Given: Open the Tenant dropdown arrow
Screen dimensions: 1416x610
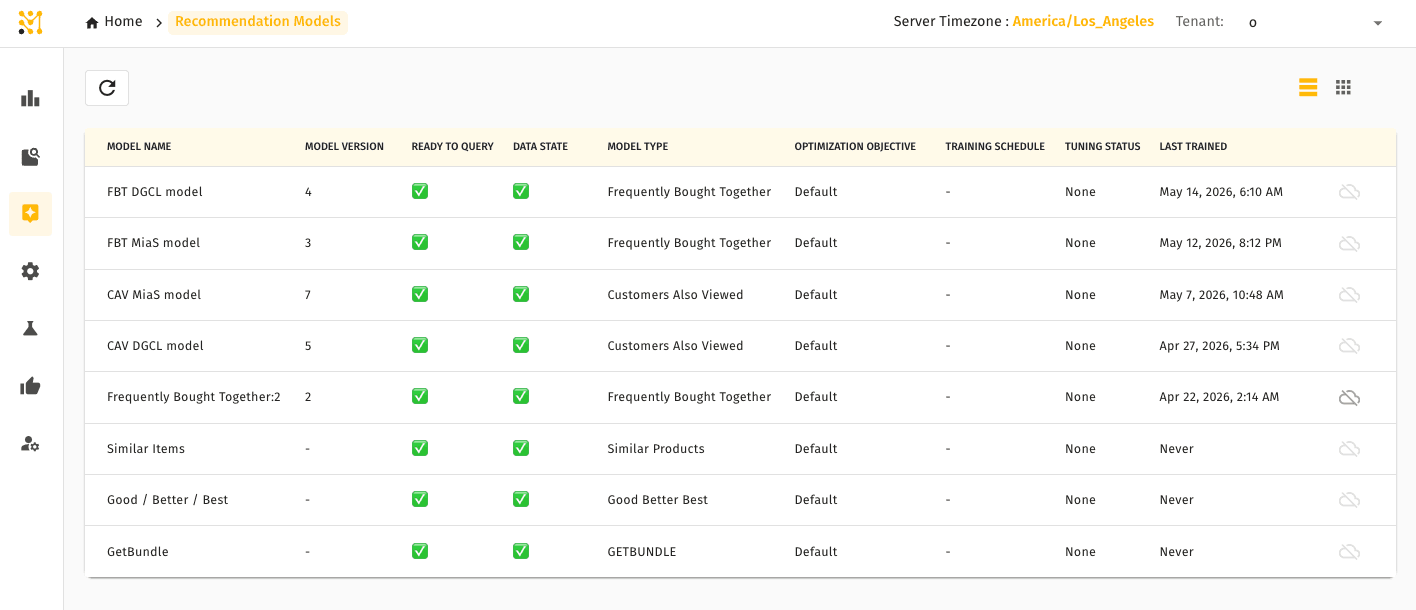Looking at the screenshot, I should (1378, 23).
